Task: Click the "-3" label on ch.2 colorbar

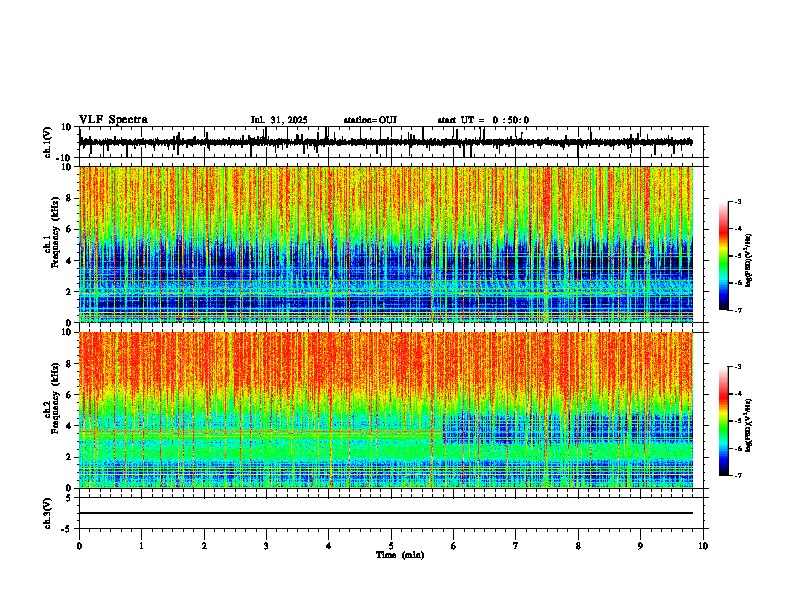Action: (738, 367)
